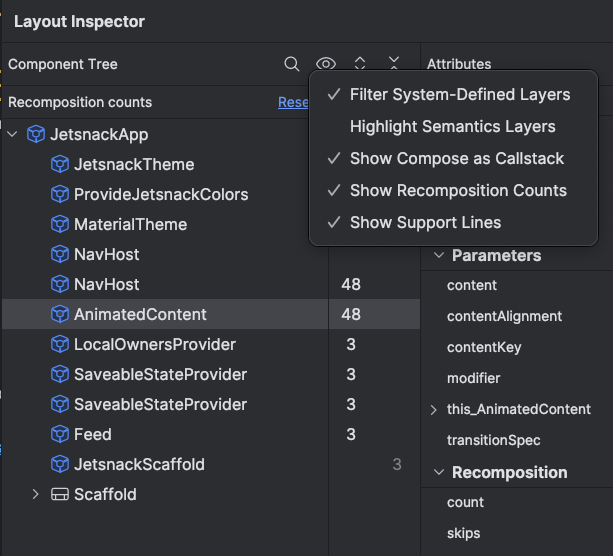Toggle Show Compose as Callstack

click(456, 158)
